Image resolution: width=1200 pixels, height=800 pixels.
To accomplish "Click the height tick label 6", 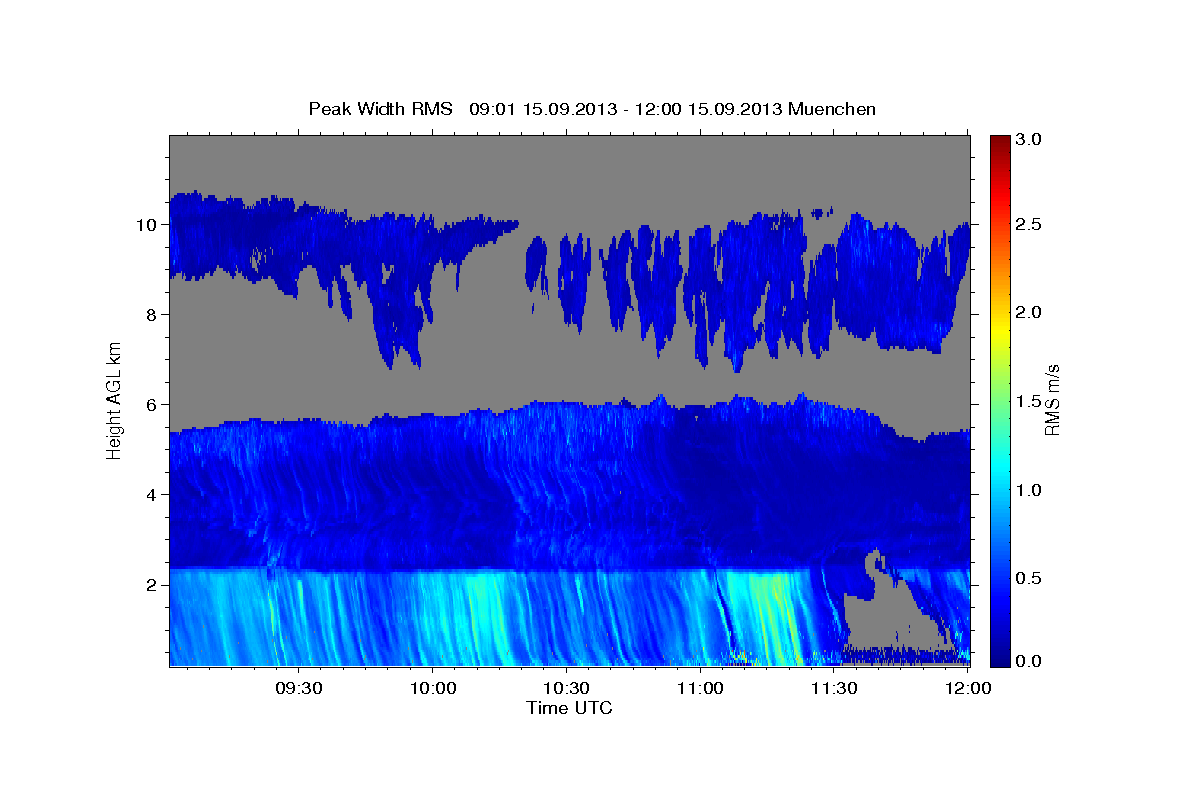I will [x=151, y=404].
